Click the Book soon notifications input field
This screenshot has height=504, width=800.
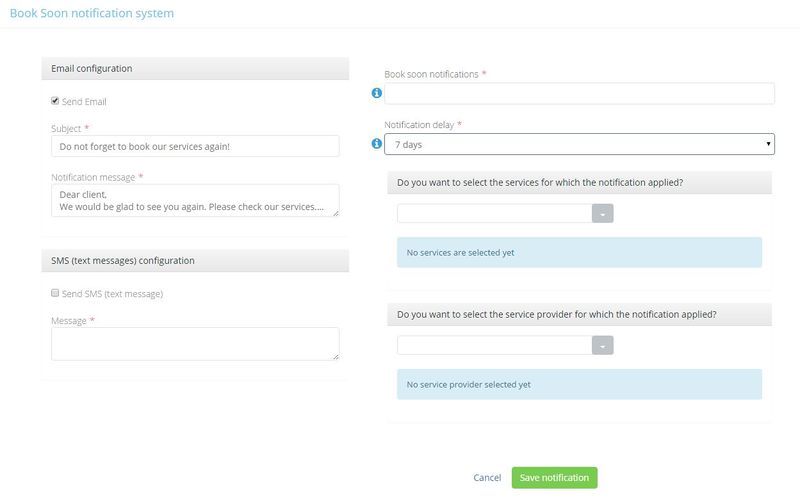tap(579, 93)
